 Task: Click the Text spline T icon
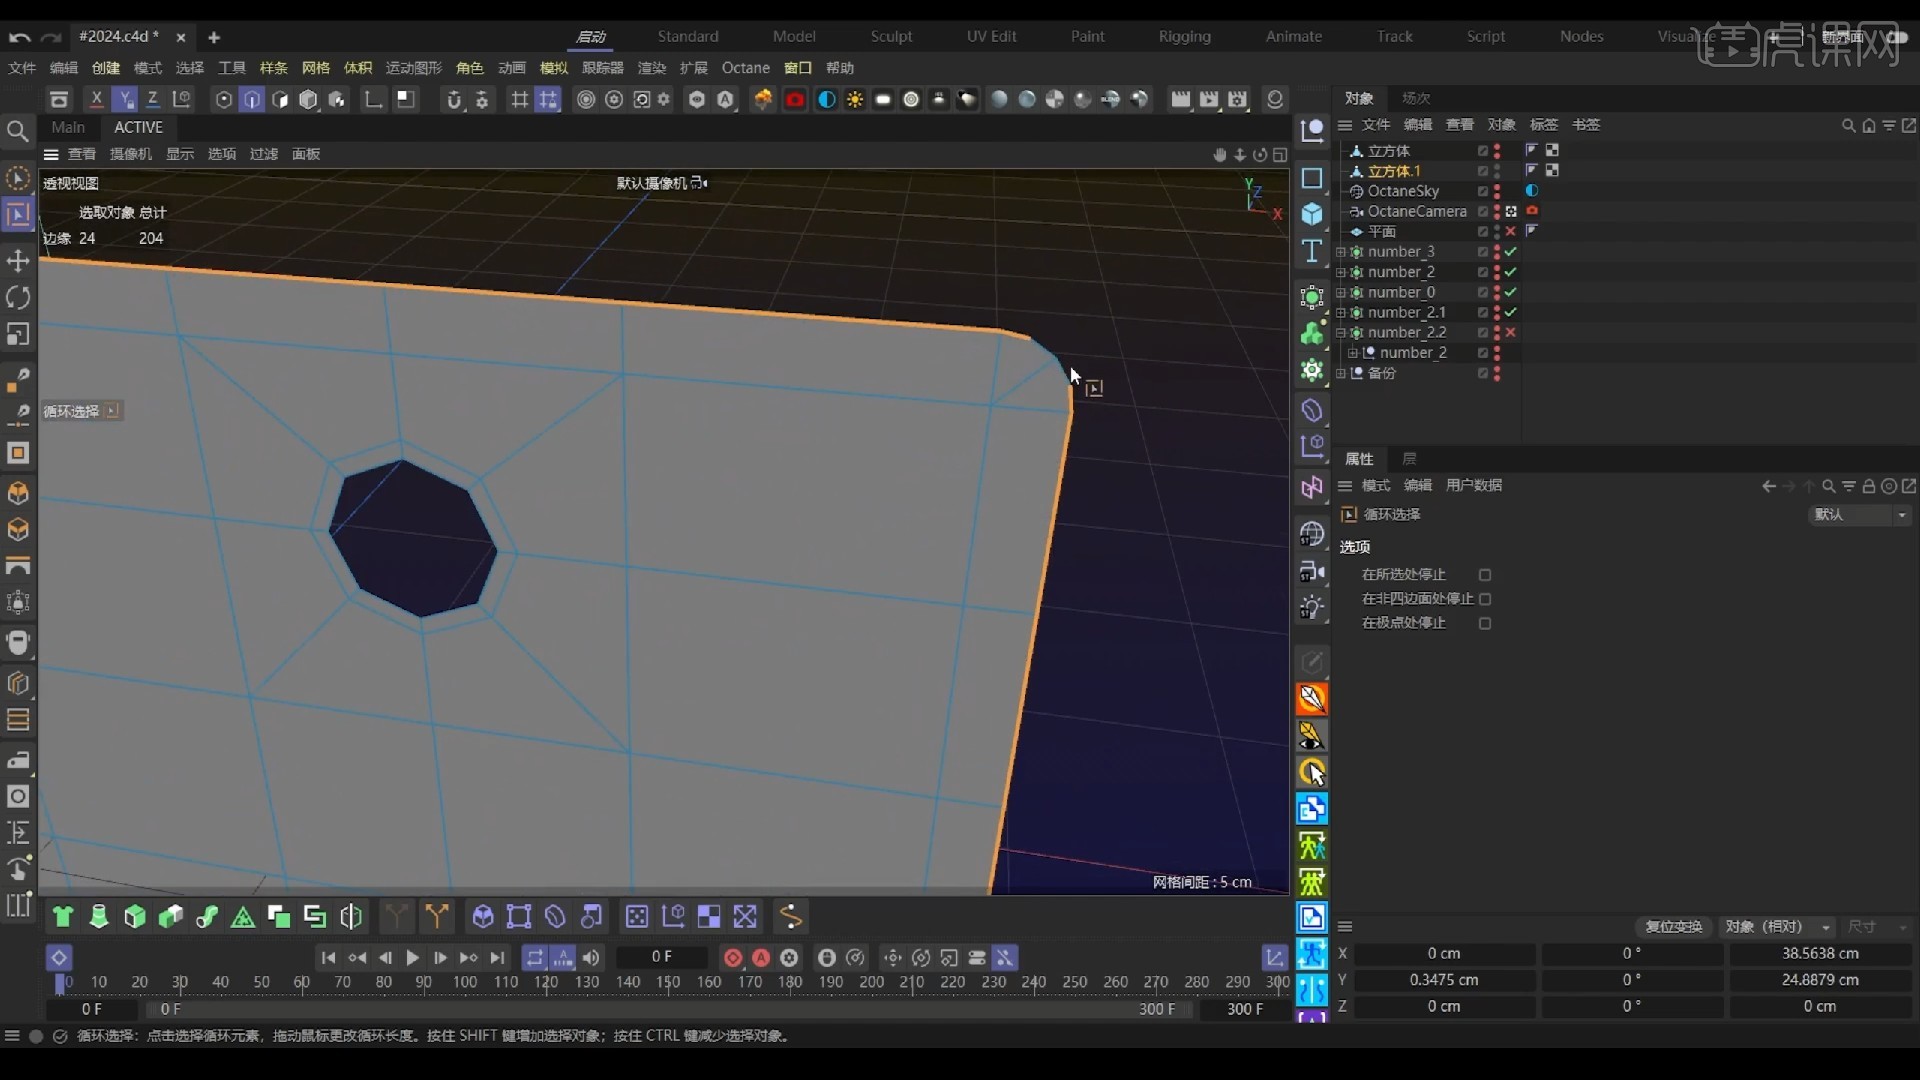click(x=1312, y=251)
